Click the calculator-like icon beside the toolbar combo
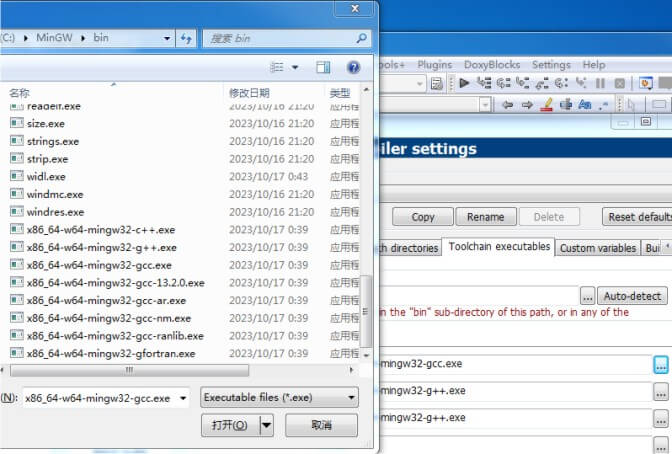Image resolution: width=672 pixels, height=454 pixels. (436, 83)
